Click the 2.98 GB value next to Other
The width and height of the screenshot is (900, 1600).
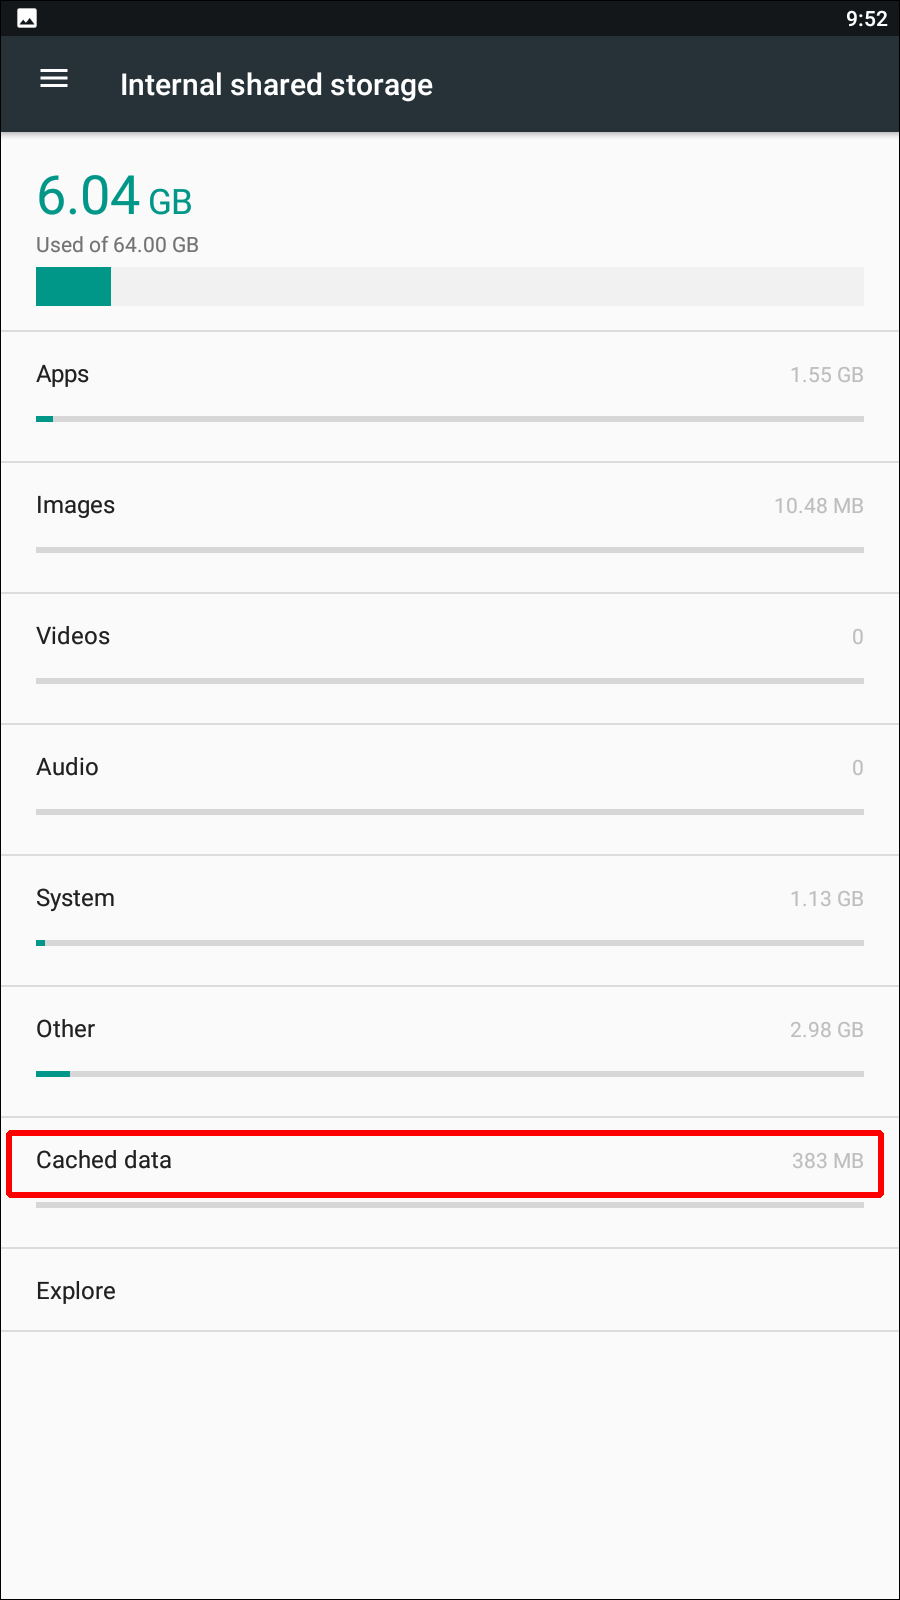(x=826, y=1029)
